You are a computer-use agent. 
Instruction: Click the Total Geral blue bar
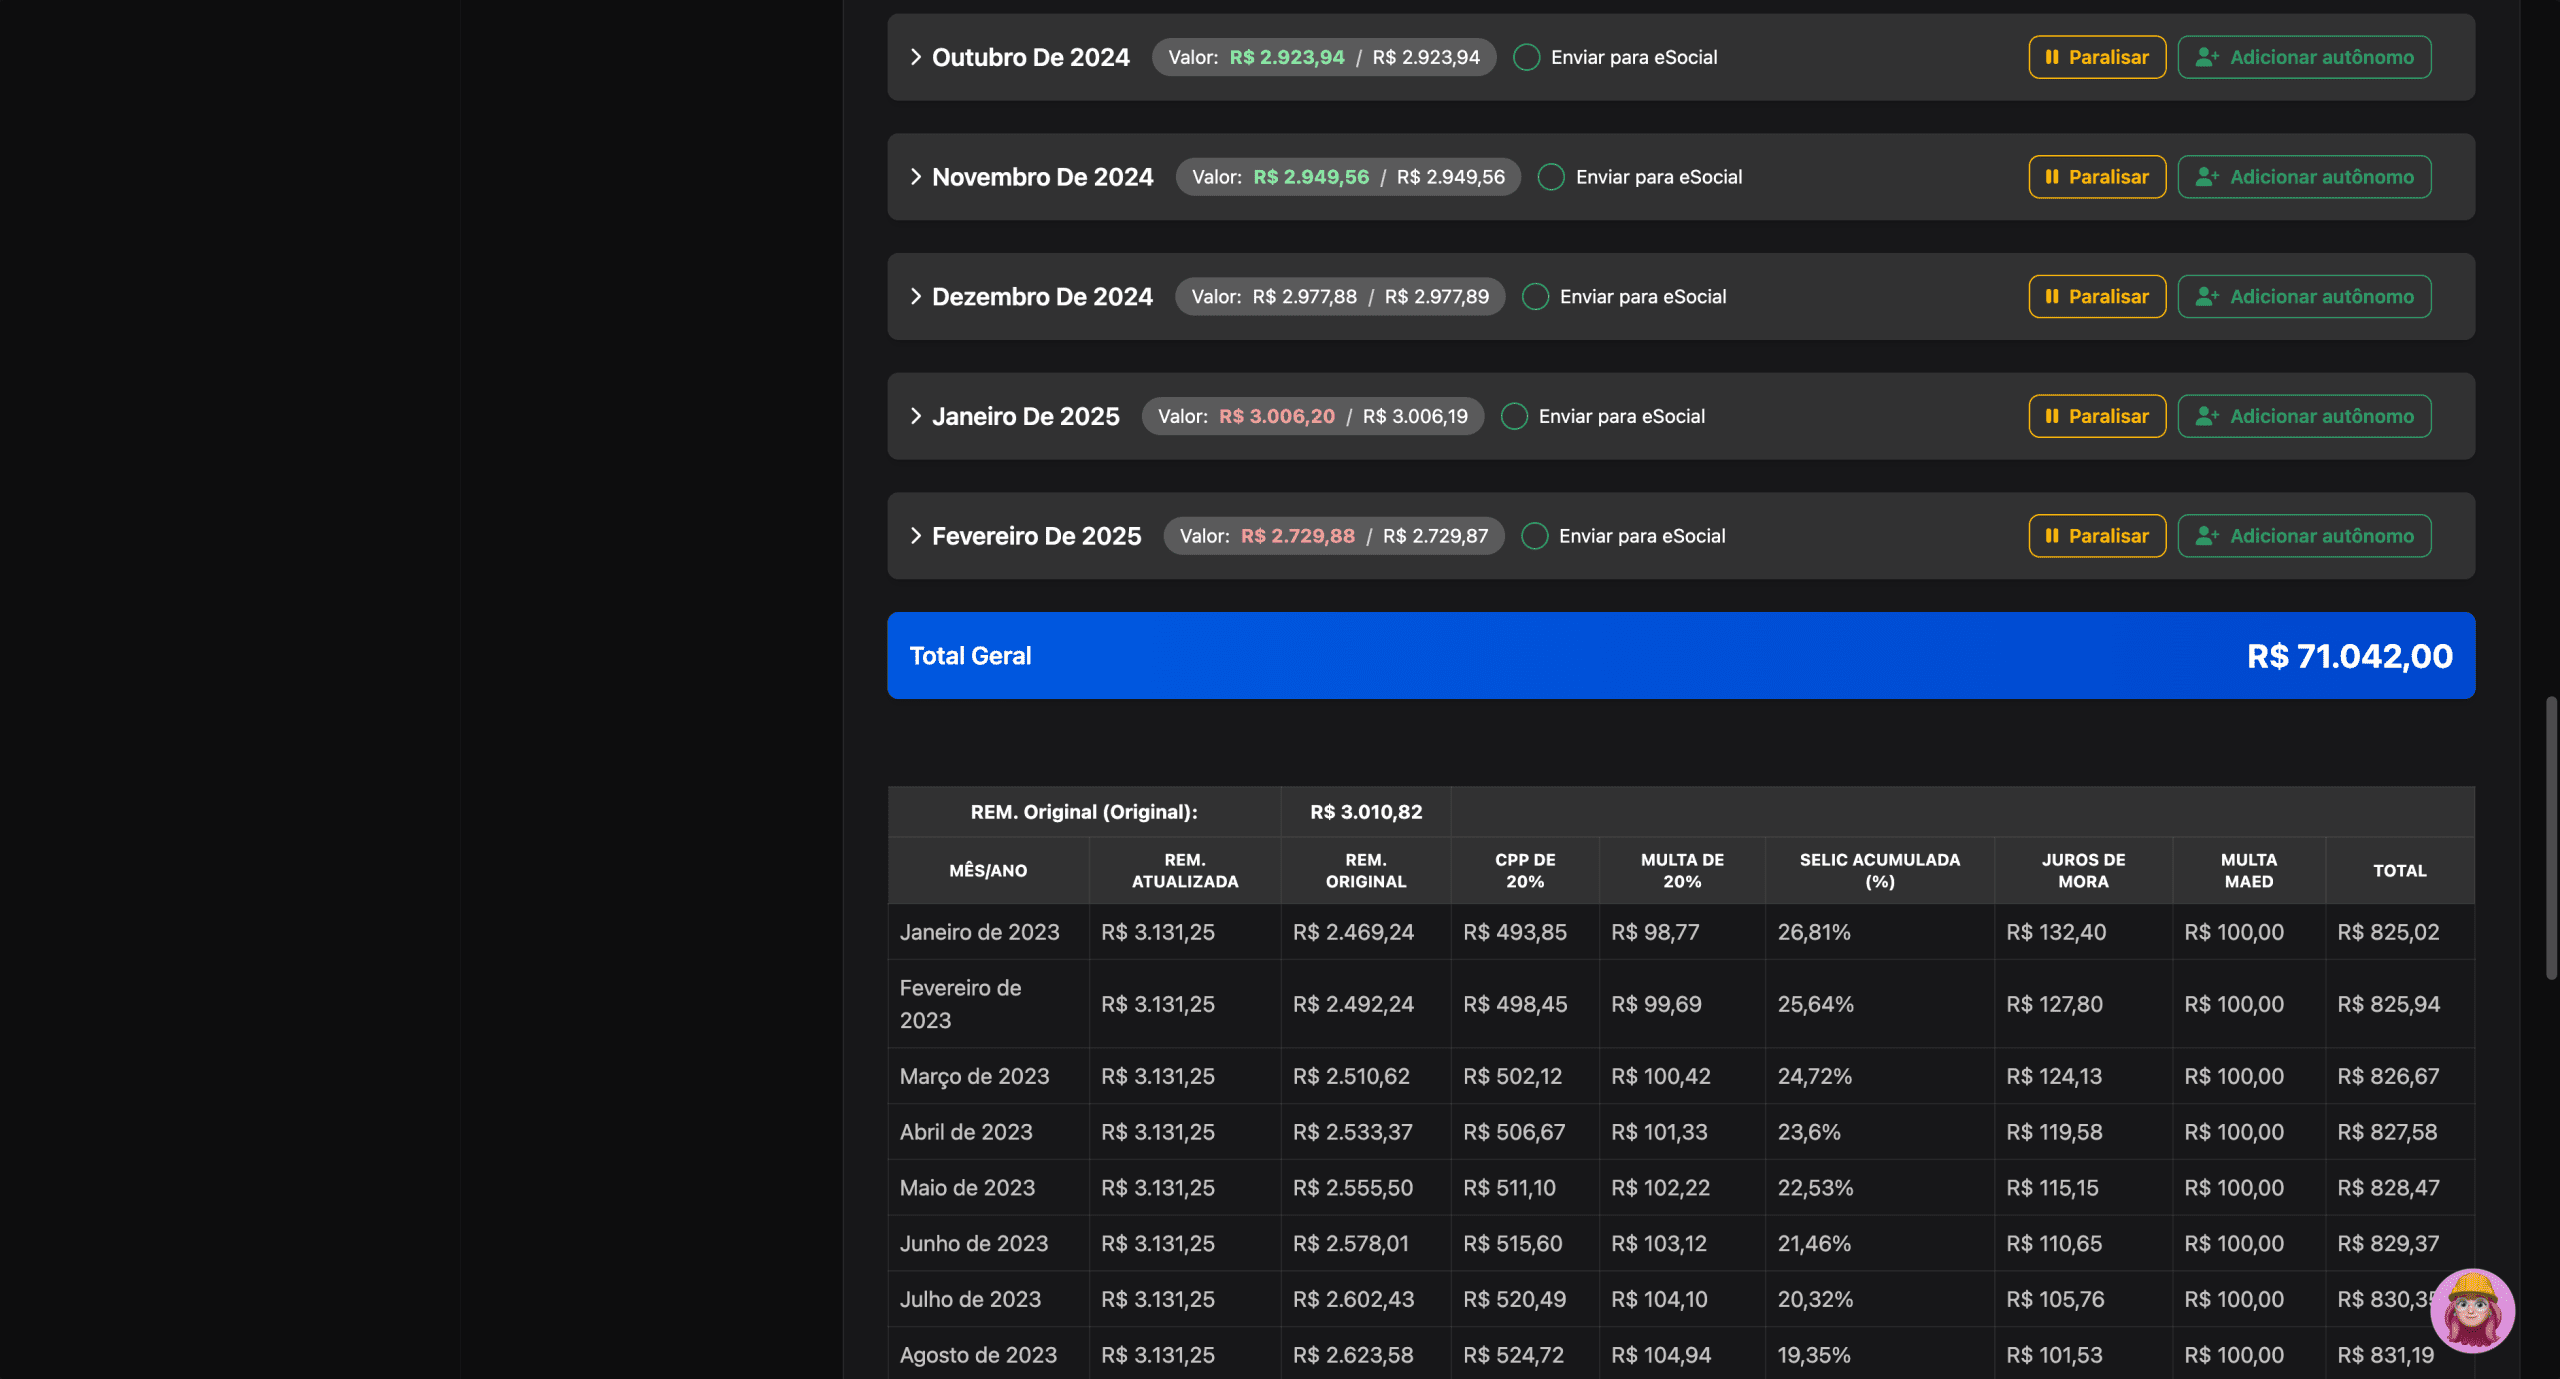pyautogui.click(x=1680, y=656)
